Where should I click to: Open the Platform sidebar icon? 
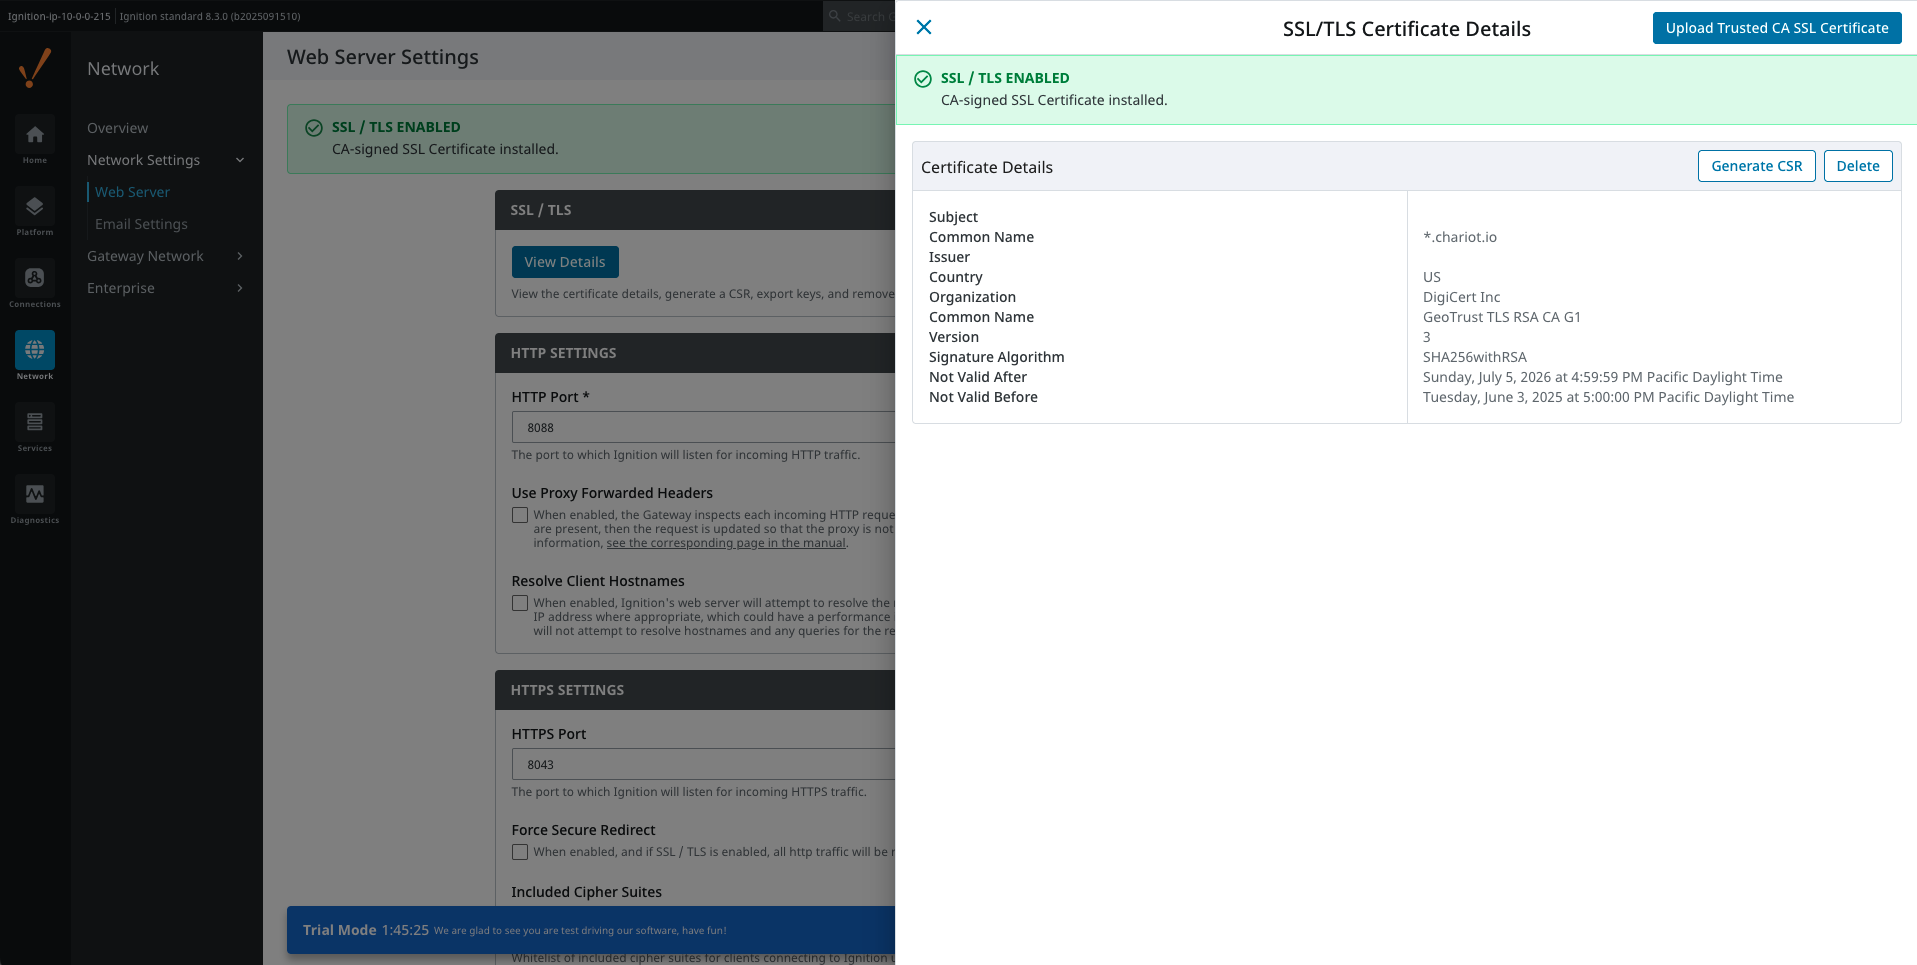[35, 213]
